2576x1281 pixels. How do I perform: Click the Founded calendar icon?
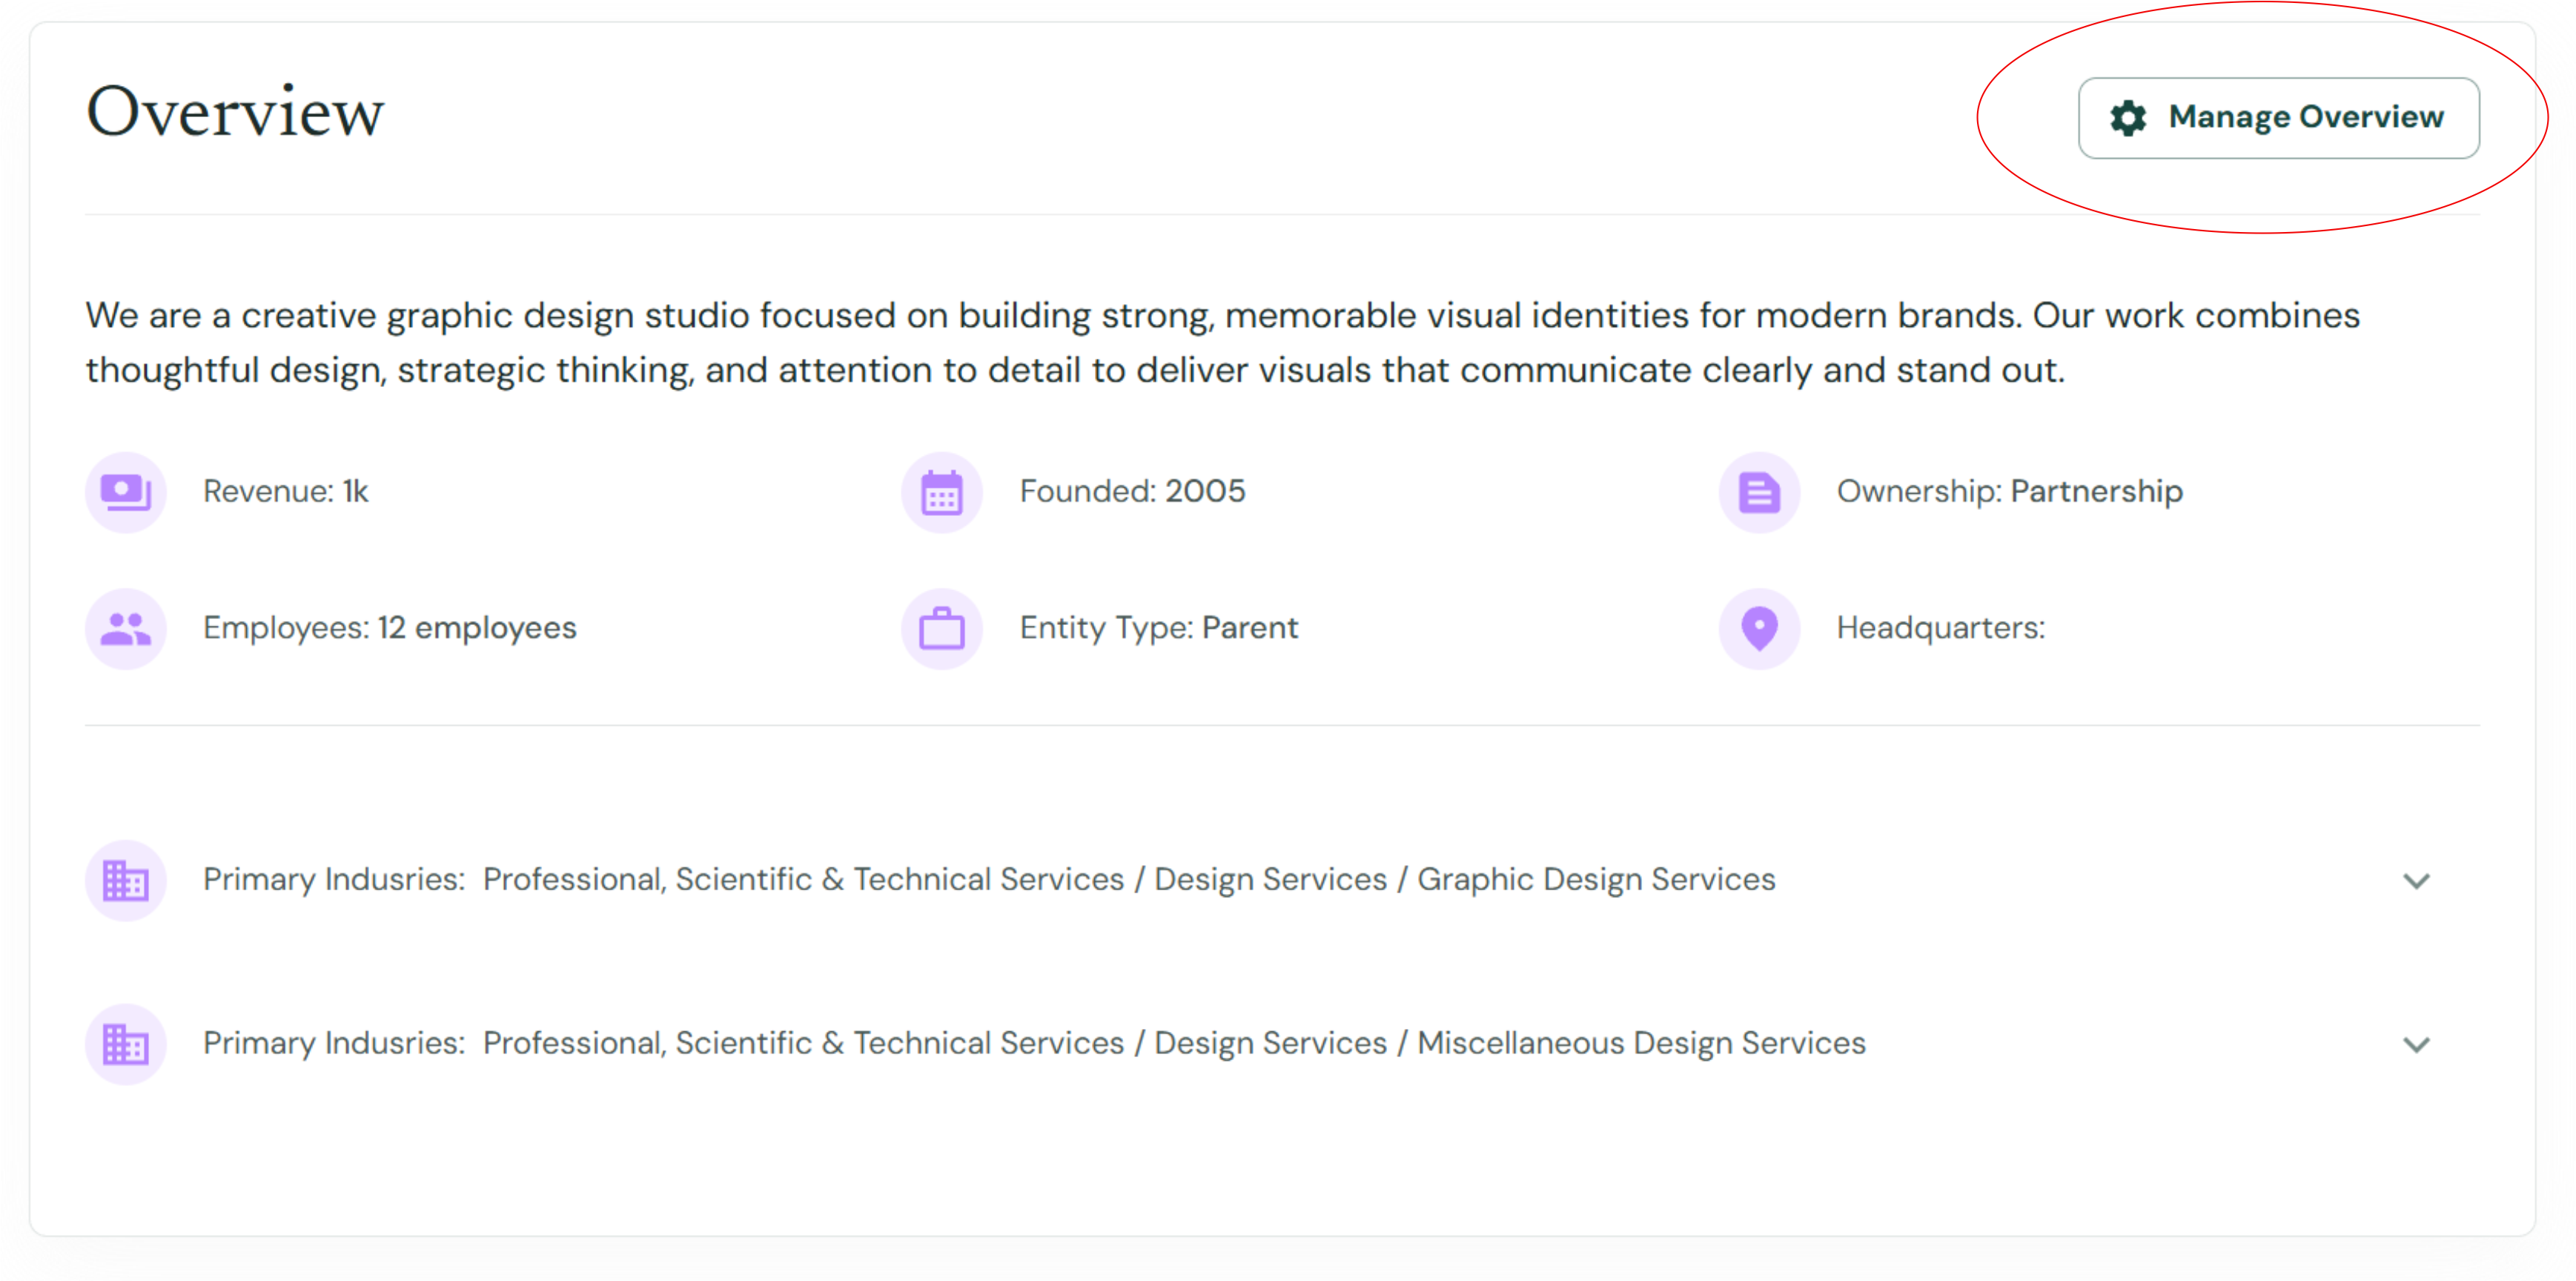click(x=942, y=492)
